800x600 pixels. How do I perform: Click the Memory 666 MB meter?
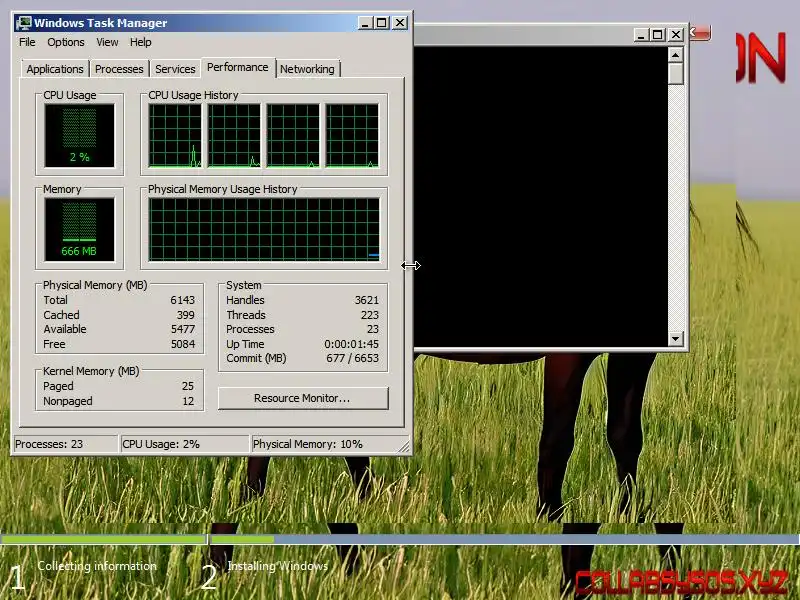coord(79,230)
